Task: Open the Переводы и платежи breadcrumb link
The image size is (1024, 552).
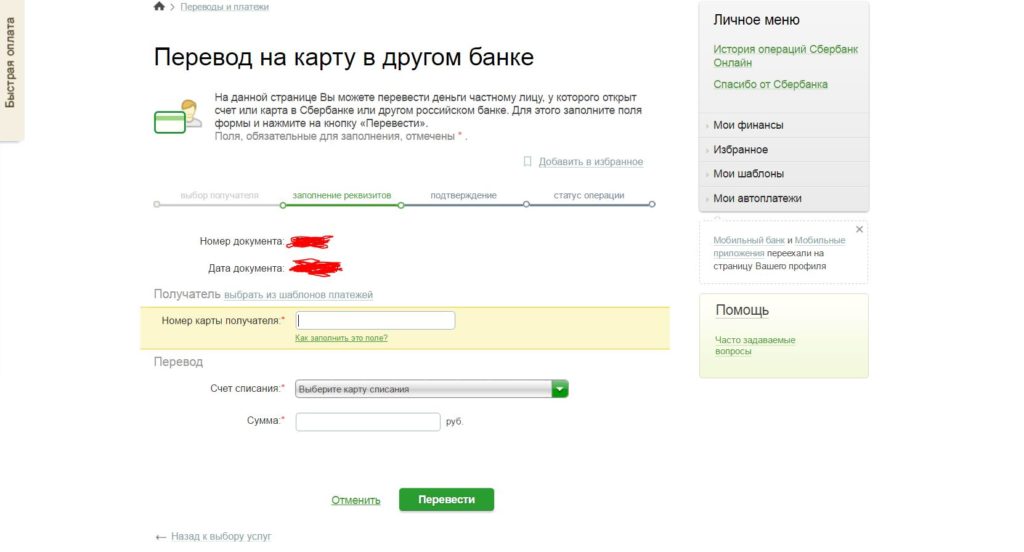Action: pos(224,7)
